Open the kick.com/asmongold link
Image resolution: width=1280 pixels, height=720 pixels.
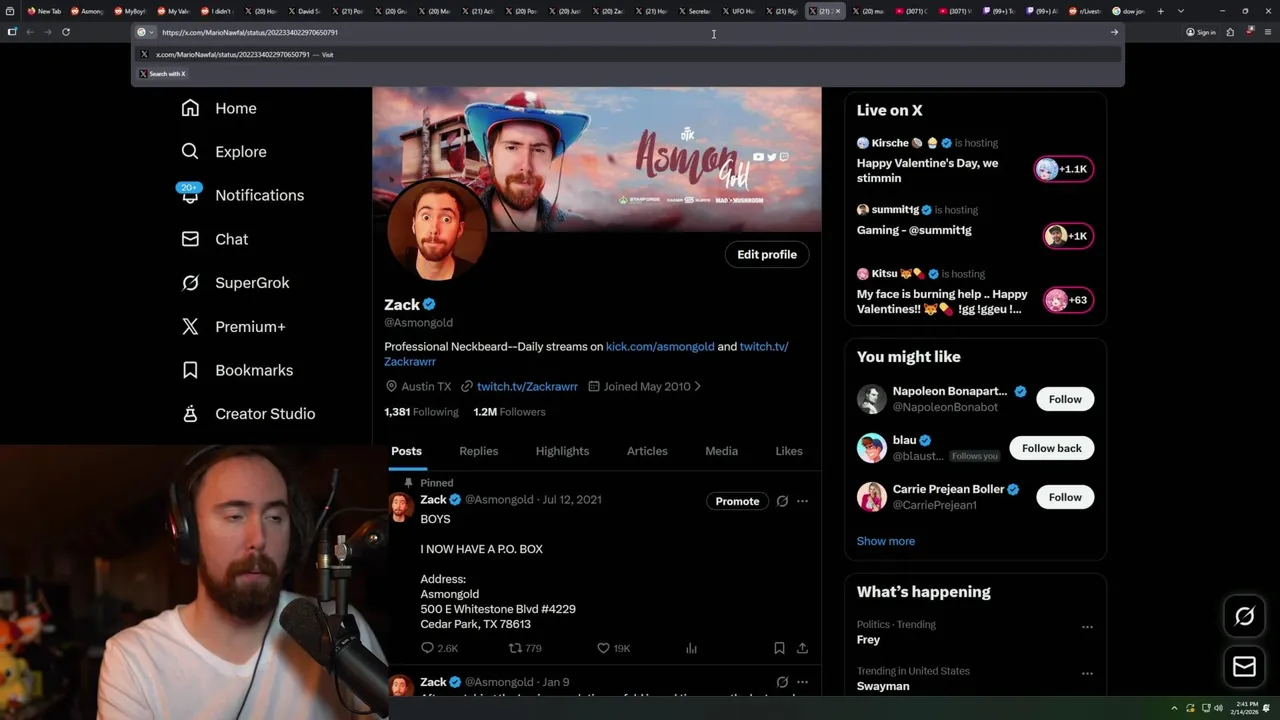660,347
